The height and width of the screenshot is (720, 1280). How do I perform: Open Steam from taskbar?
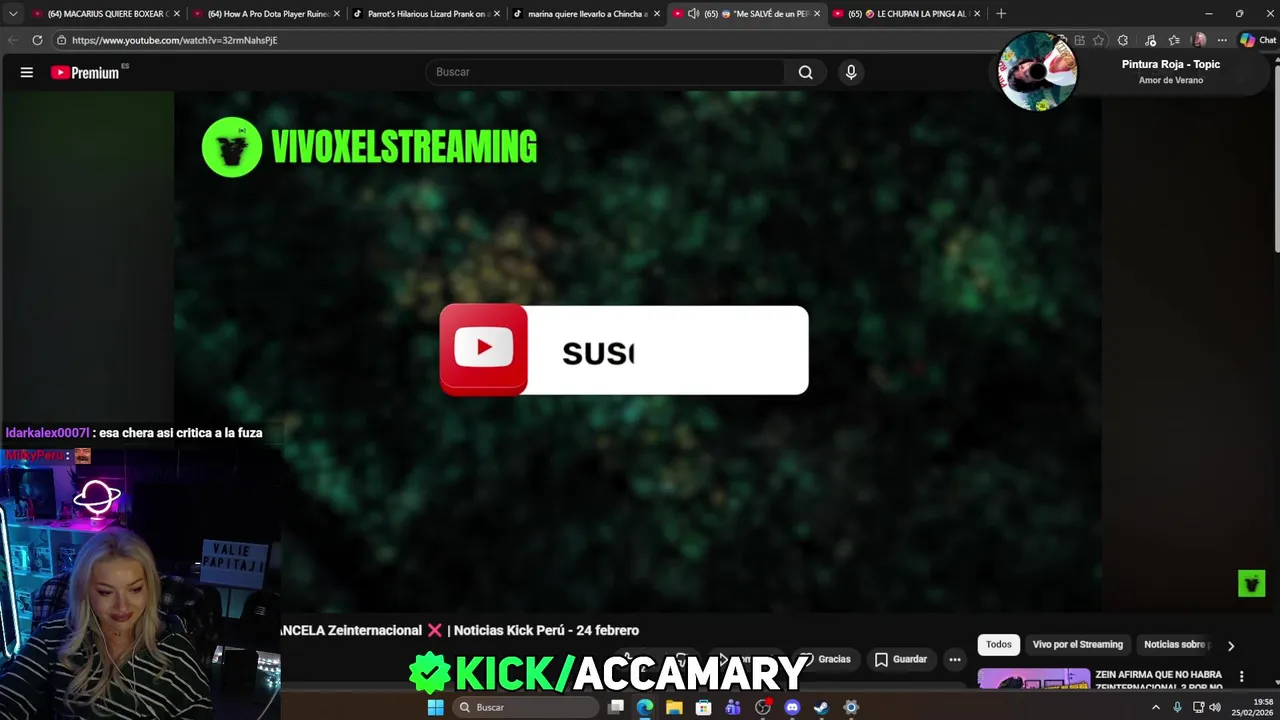click(821, 707)
